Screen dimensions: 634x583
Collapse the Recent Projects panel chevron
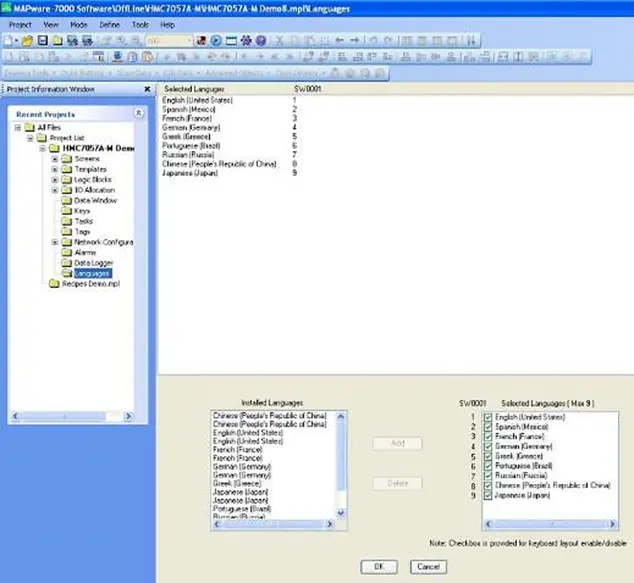pyautogui.click(x=139, y=113)
